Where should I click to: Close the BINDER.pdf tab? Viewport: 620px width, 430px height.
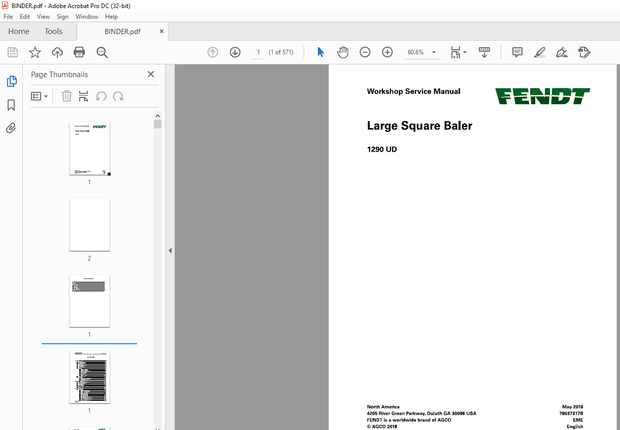point(162,31)
